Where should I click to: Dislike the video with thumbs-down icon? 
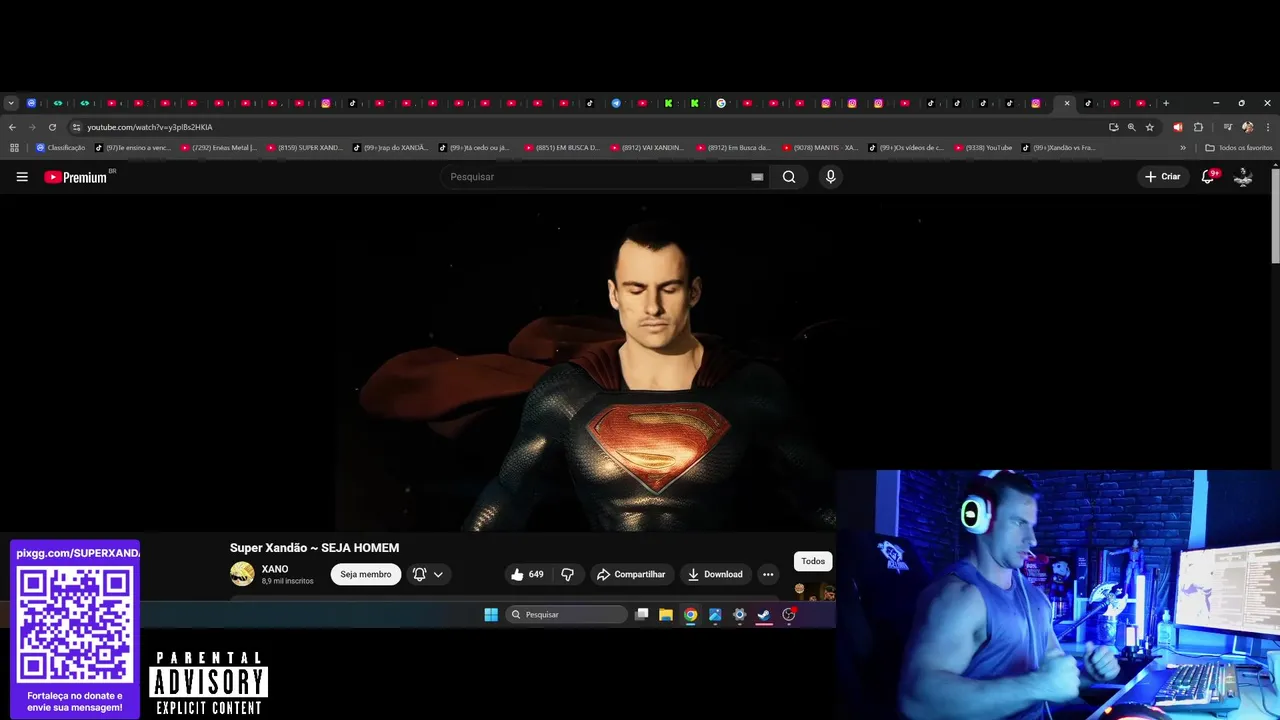(x=567, y=574)
